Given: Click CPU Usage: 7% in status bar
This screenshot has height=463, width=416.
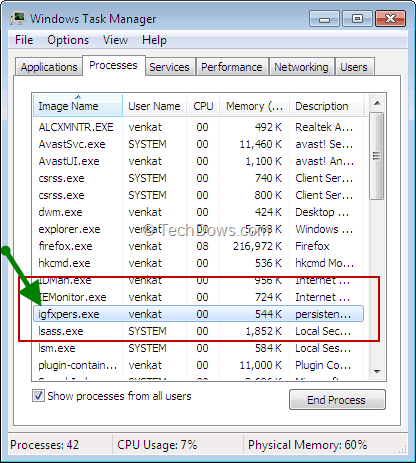Looking at the screenshot, I should [x=157, y=445].
